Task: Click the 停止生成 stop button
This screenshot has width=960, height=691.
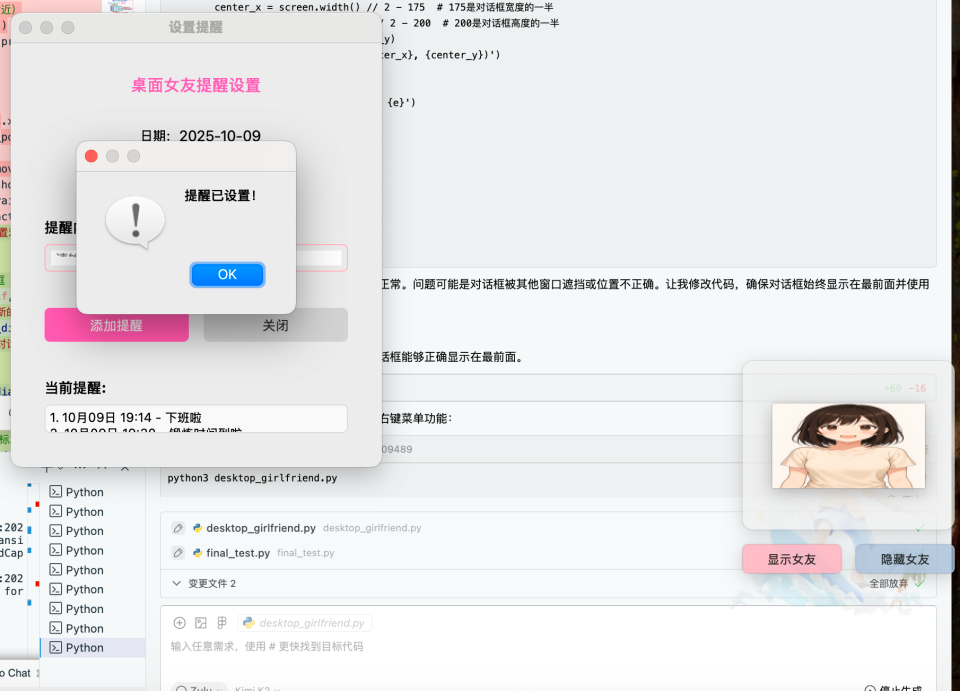Action: (893, 688)
